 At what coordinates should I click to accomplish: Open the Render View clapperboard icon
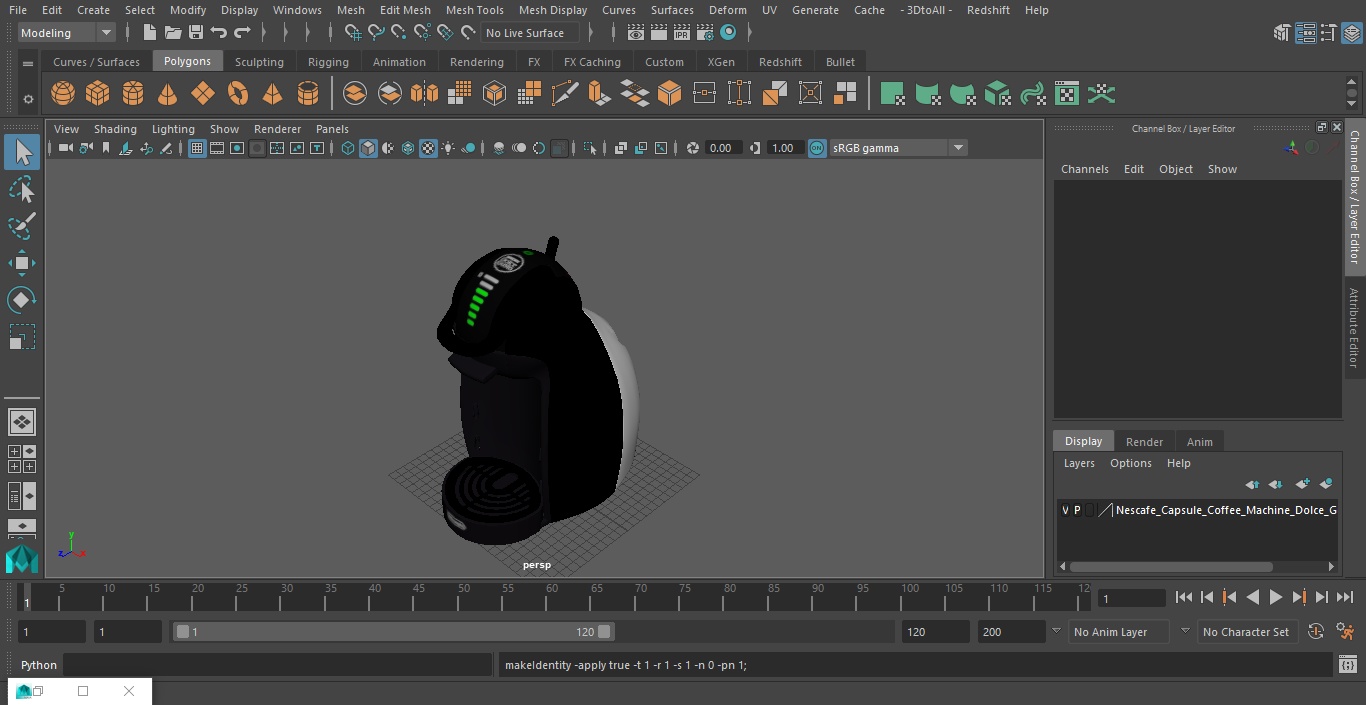point(636,33)
